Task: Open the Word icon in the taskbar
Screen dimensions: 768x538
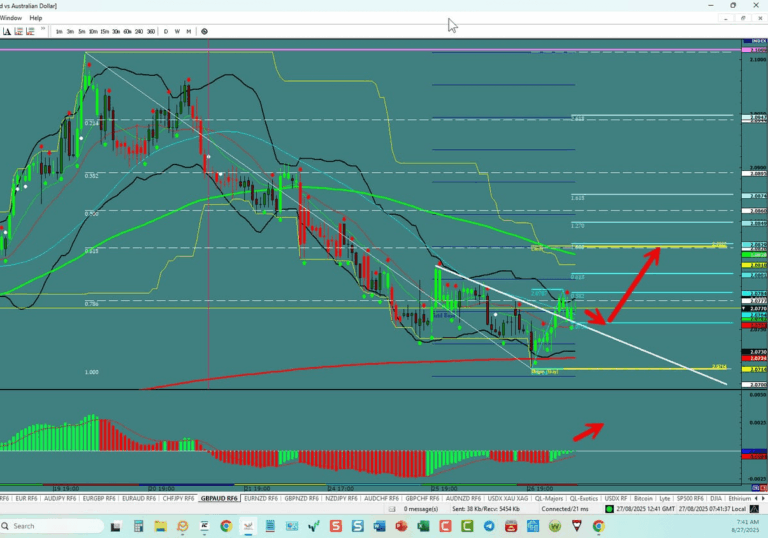Action: coord(380,526)
